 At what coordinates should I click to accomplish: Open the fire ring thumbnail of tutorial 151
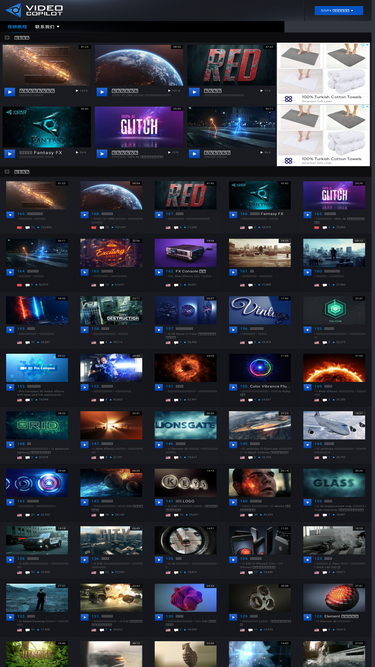[185, 368]
